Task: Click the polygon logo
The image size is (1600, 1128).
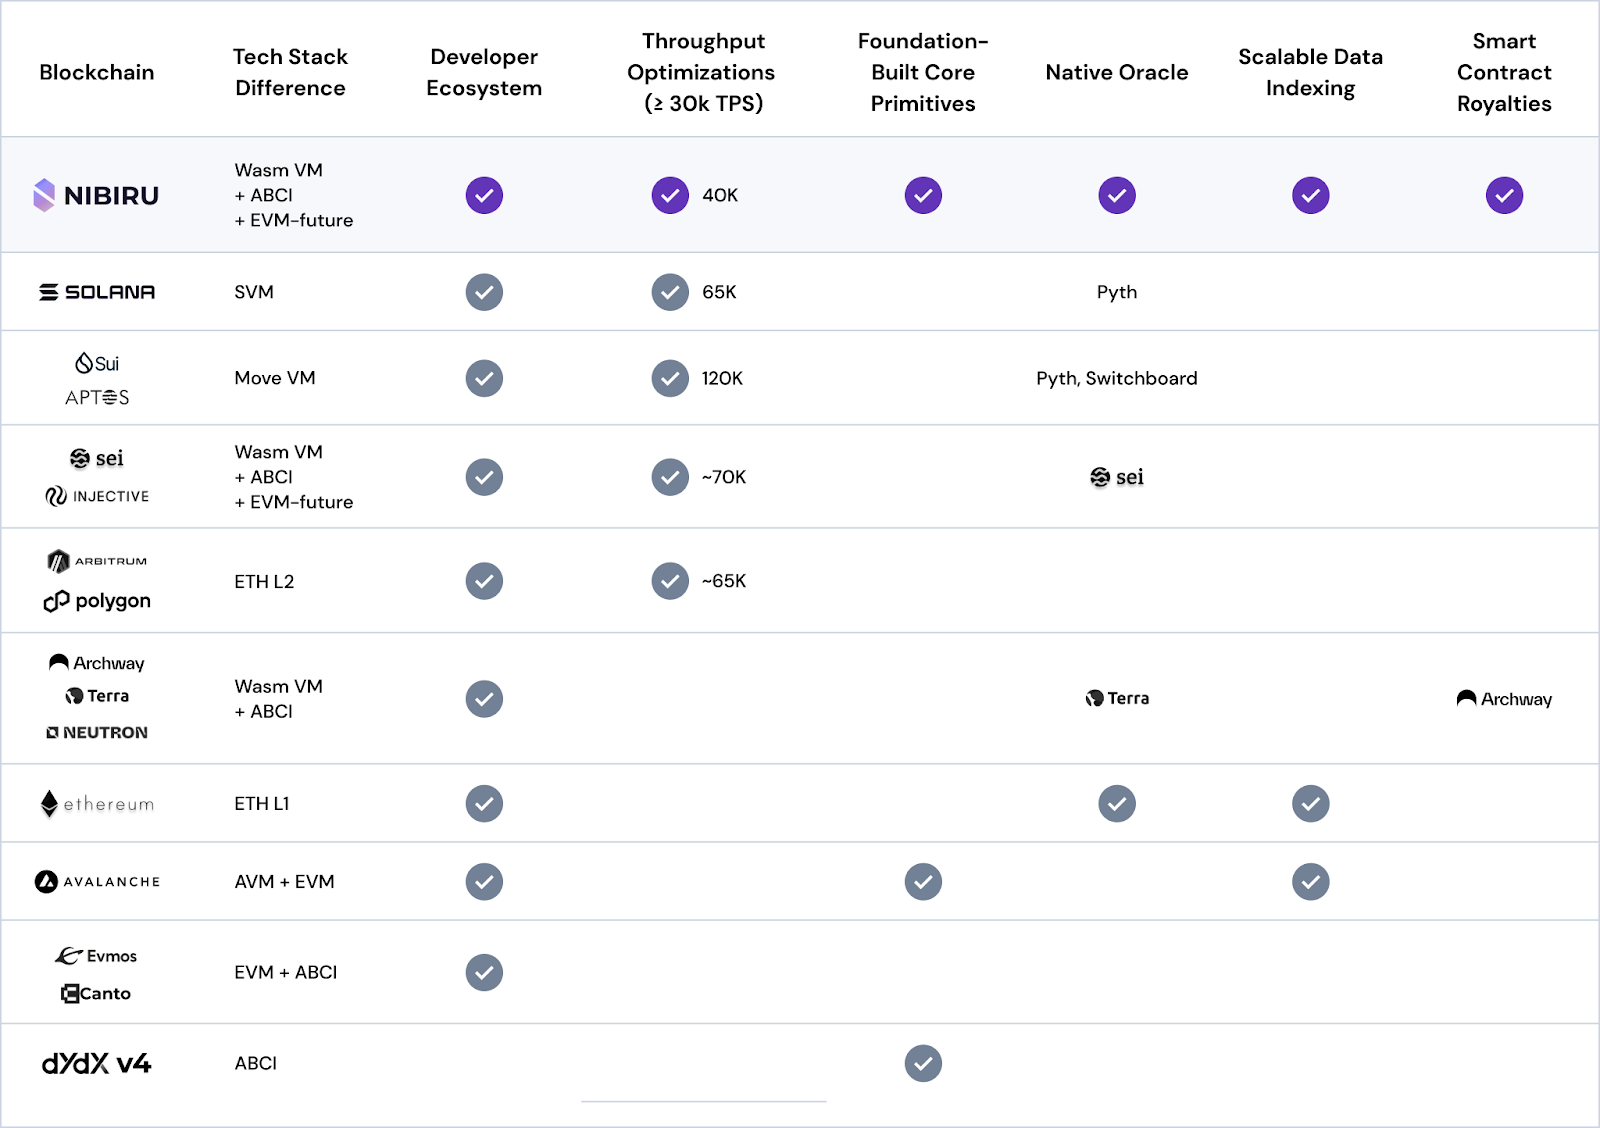Action: 97,601
